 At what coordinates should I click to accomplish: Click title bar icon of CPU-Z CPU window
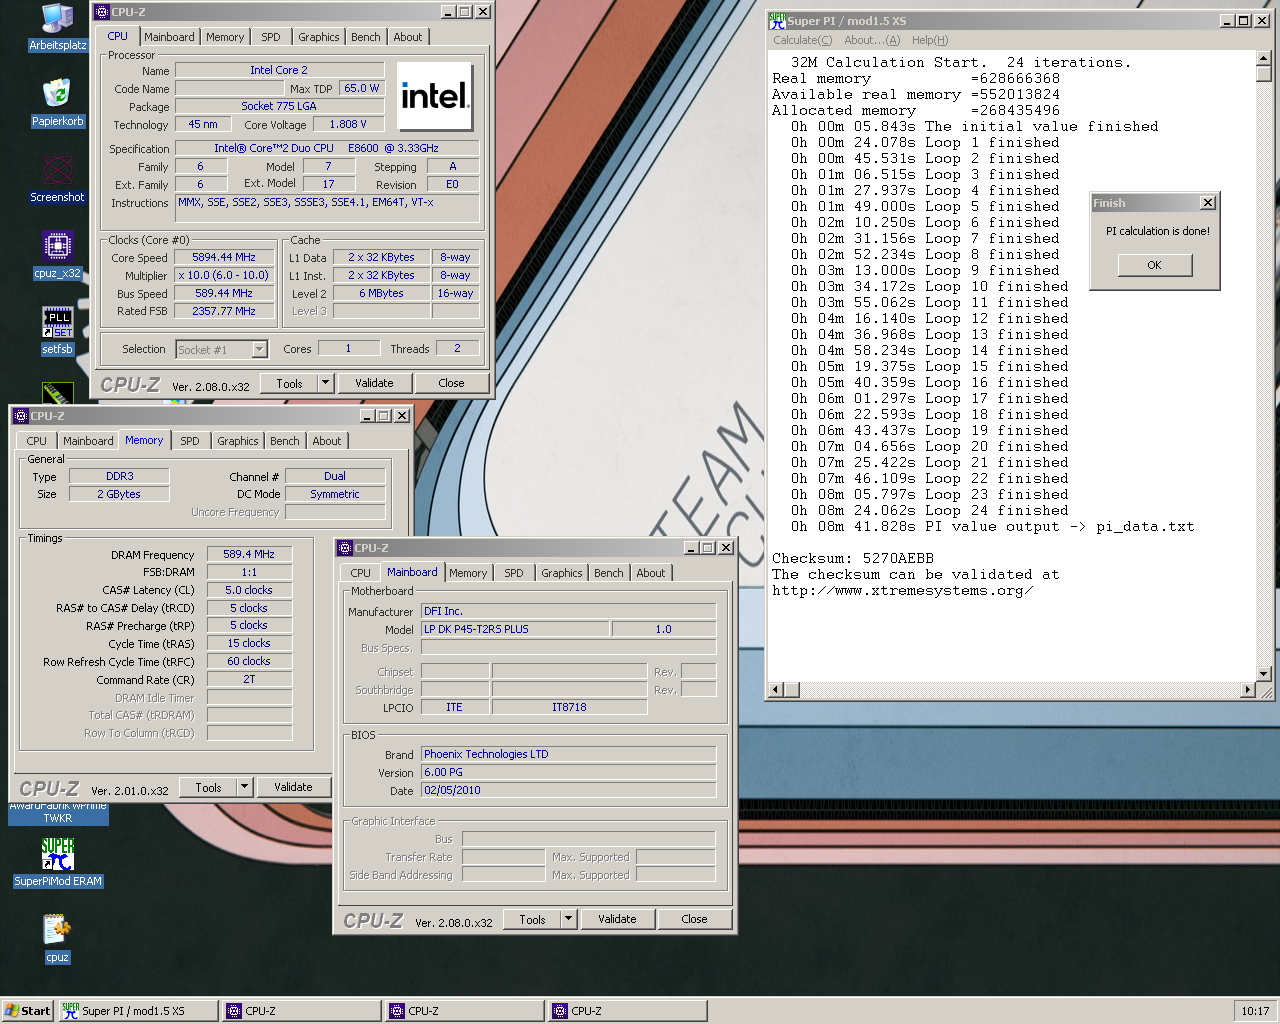(x=102, y=12)
